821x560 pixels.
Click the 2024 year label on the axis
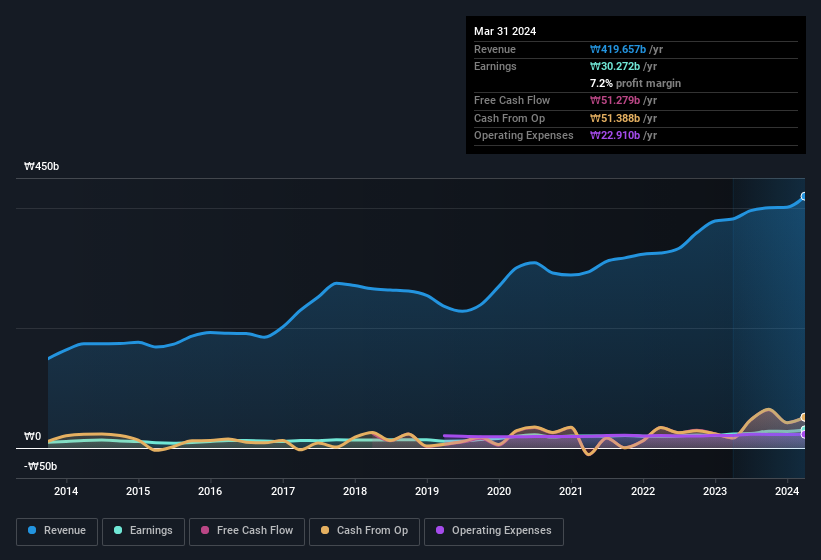tap(787, 491)
